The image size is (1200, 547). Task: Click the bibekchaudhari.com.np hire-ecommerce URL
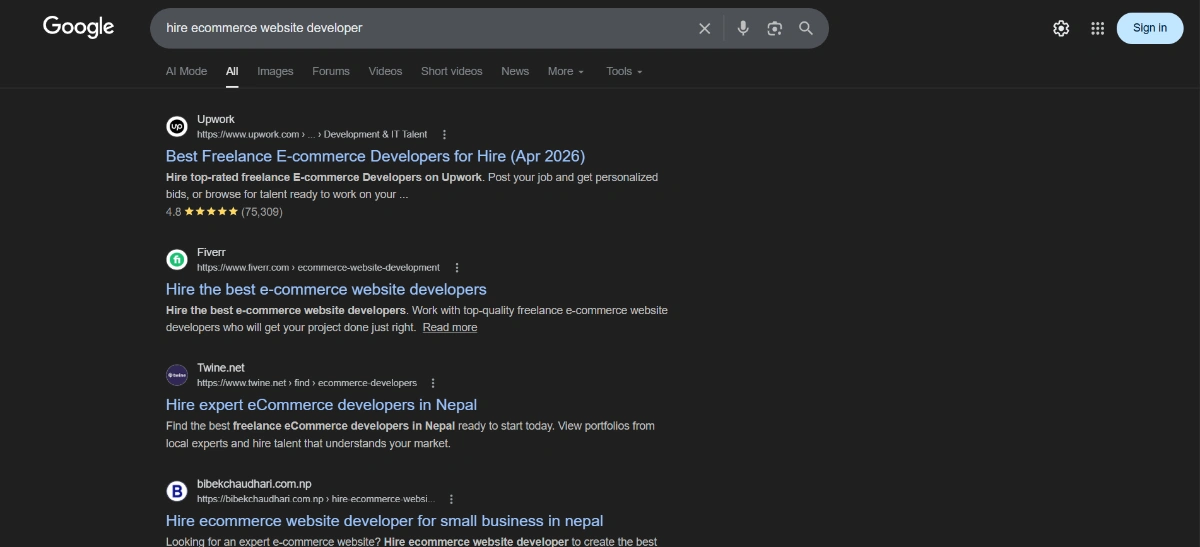click(316, 499)
